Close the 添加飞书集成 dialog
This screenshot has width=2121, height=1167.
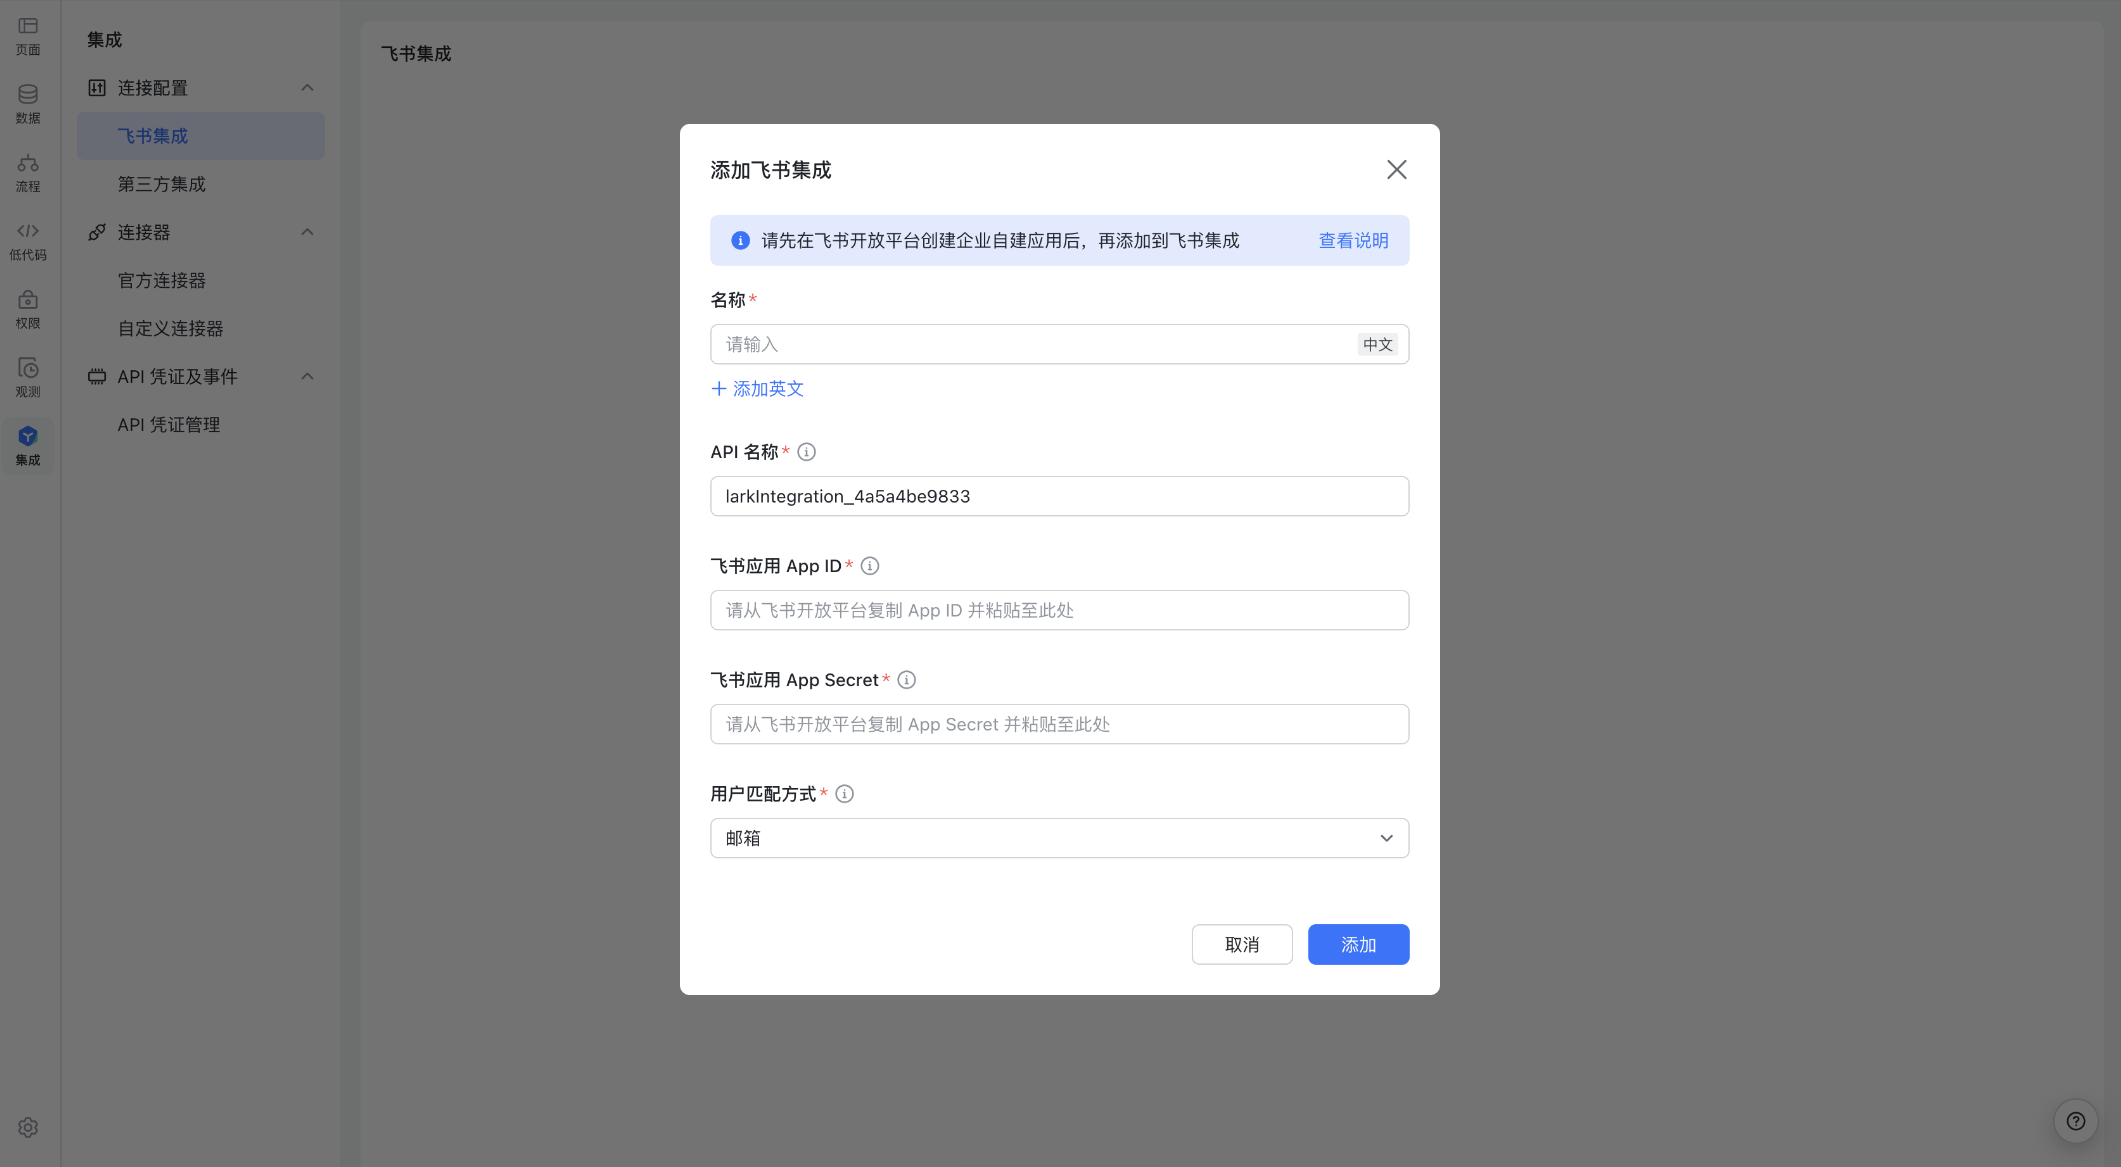tap(1397, 170)
